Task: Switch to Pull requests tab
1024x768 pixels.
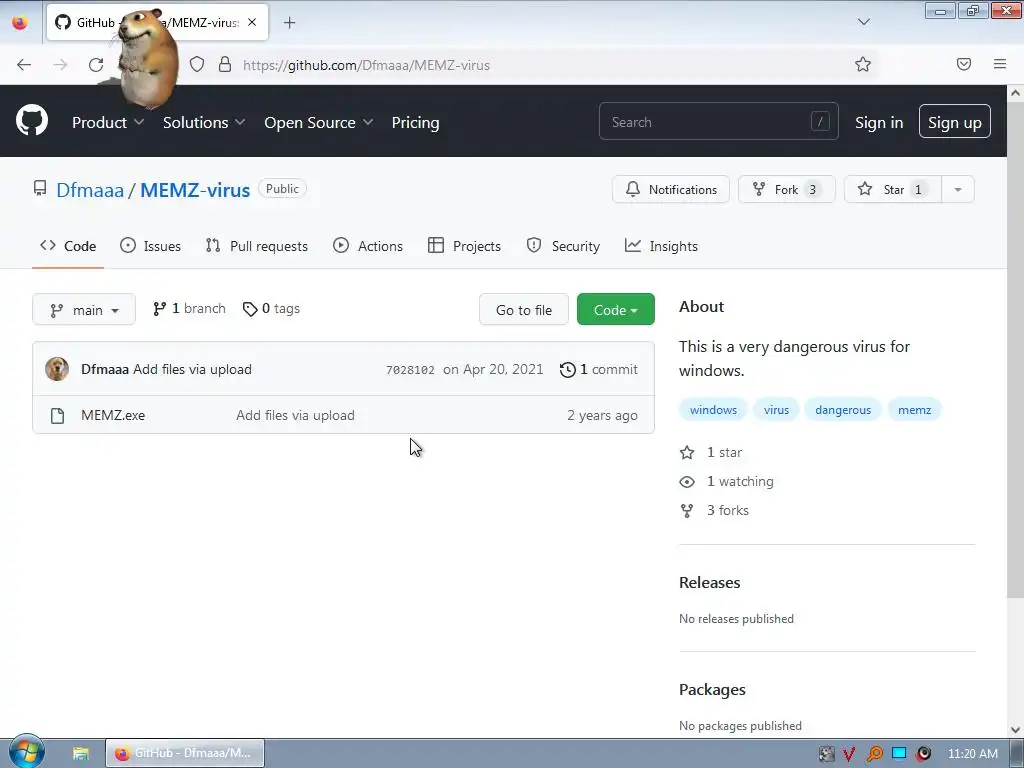Action: click(x=257, y=246)
